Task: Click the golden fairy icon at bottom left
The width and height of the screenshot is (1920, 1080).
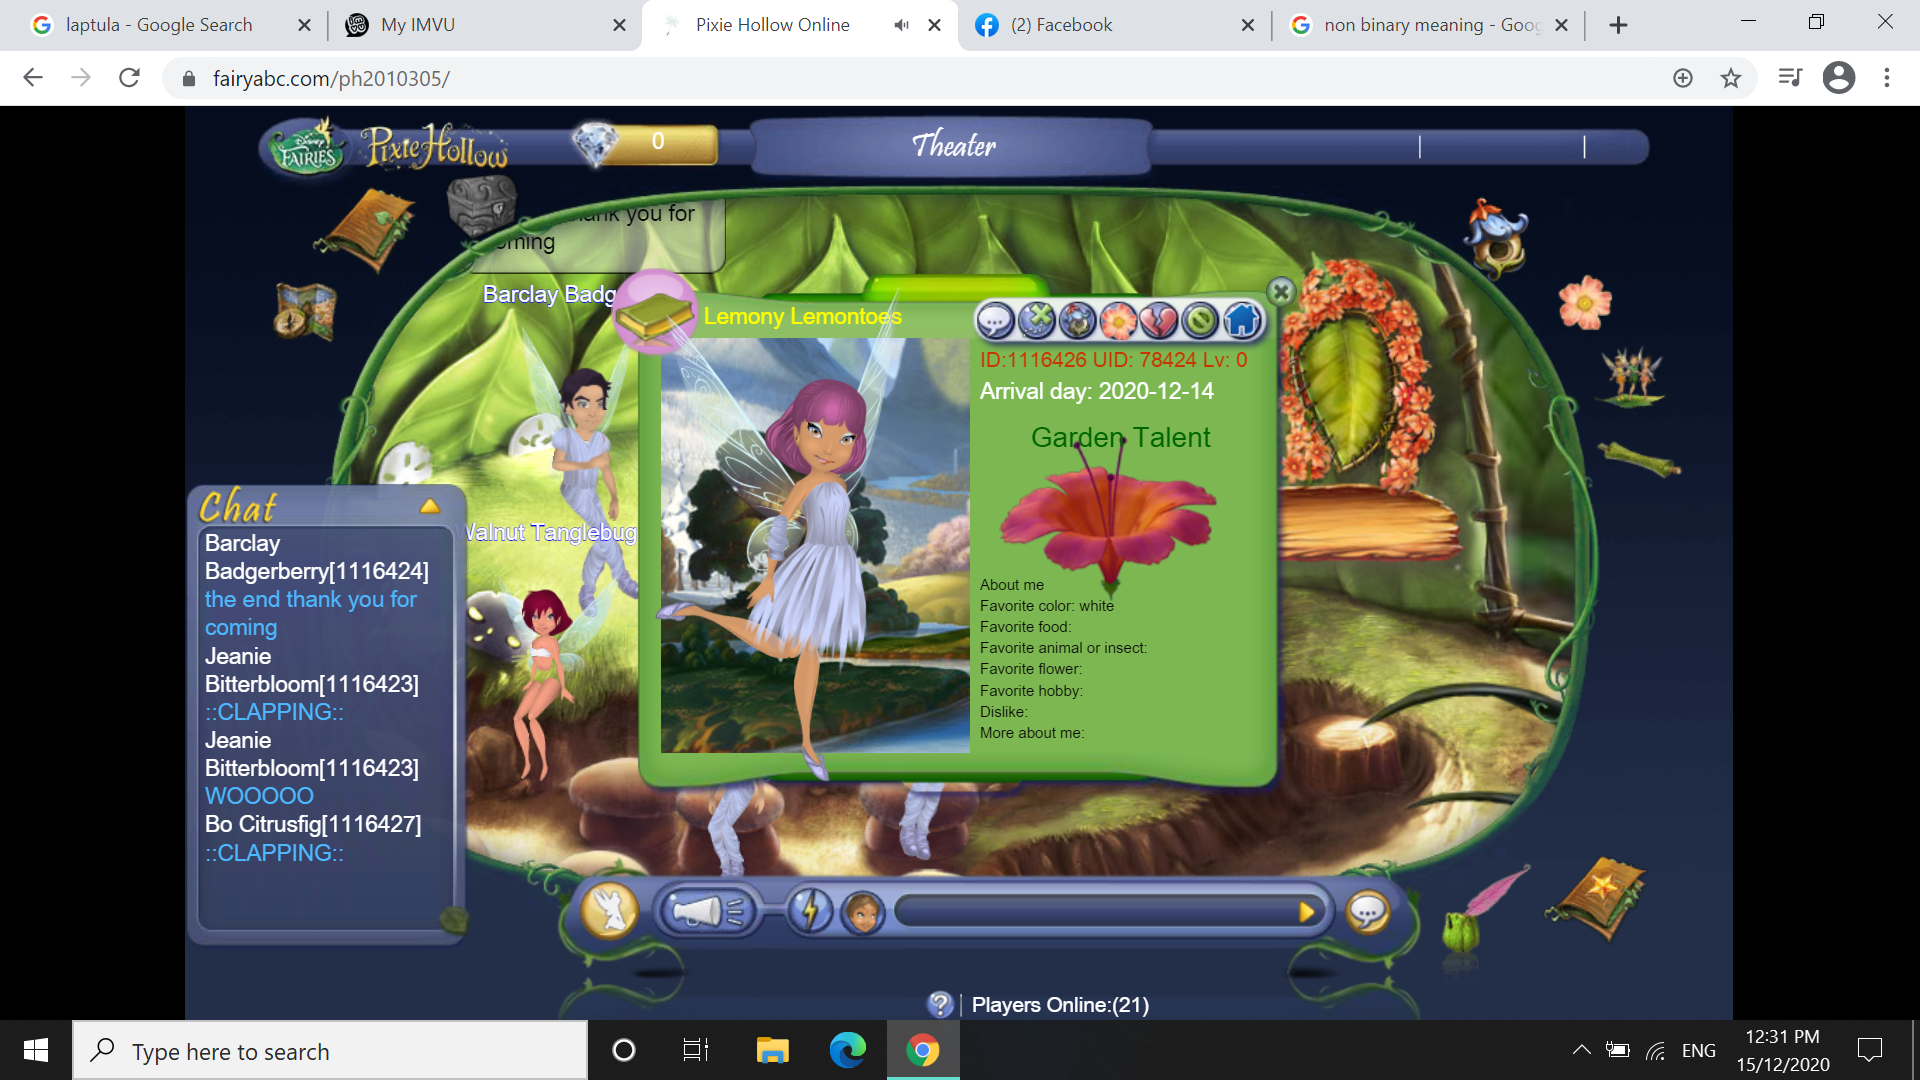Action: pos(611,910)
